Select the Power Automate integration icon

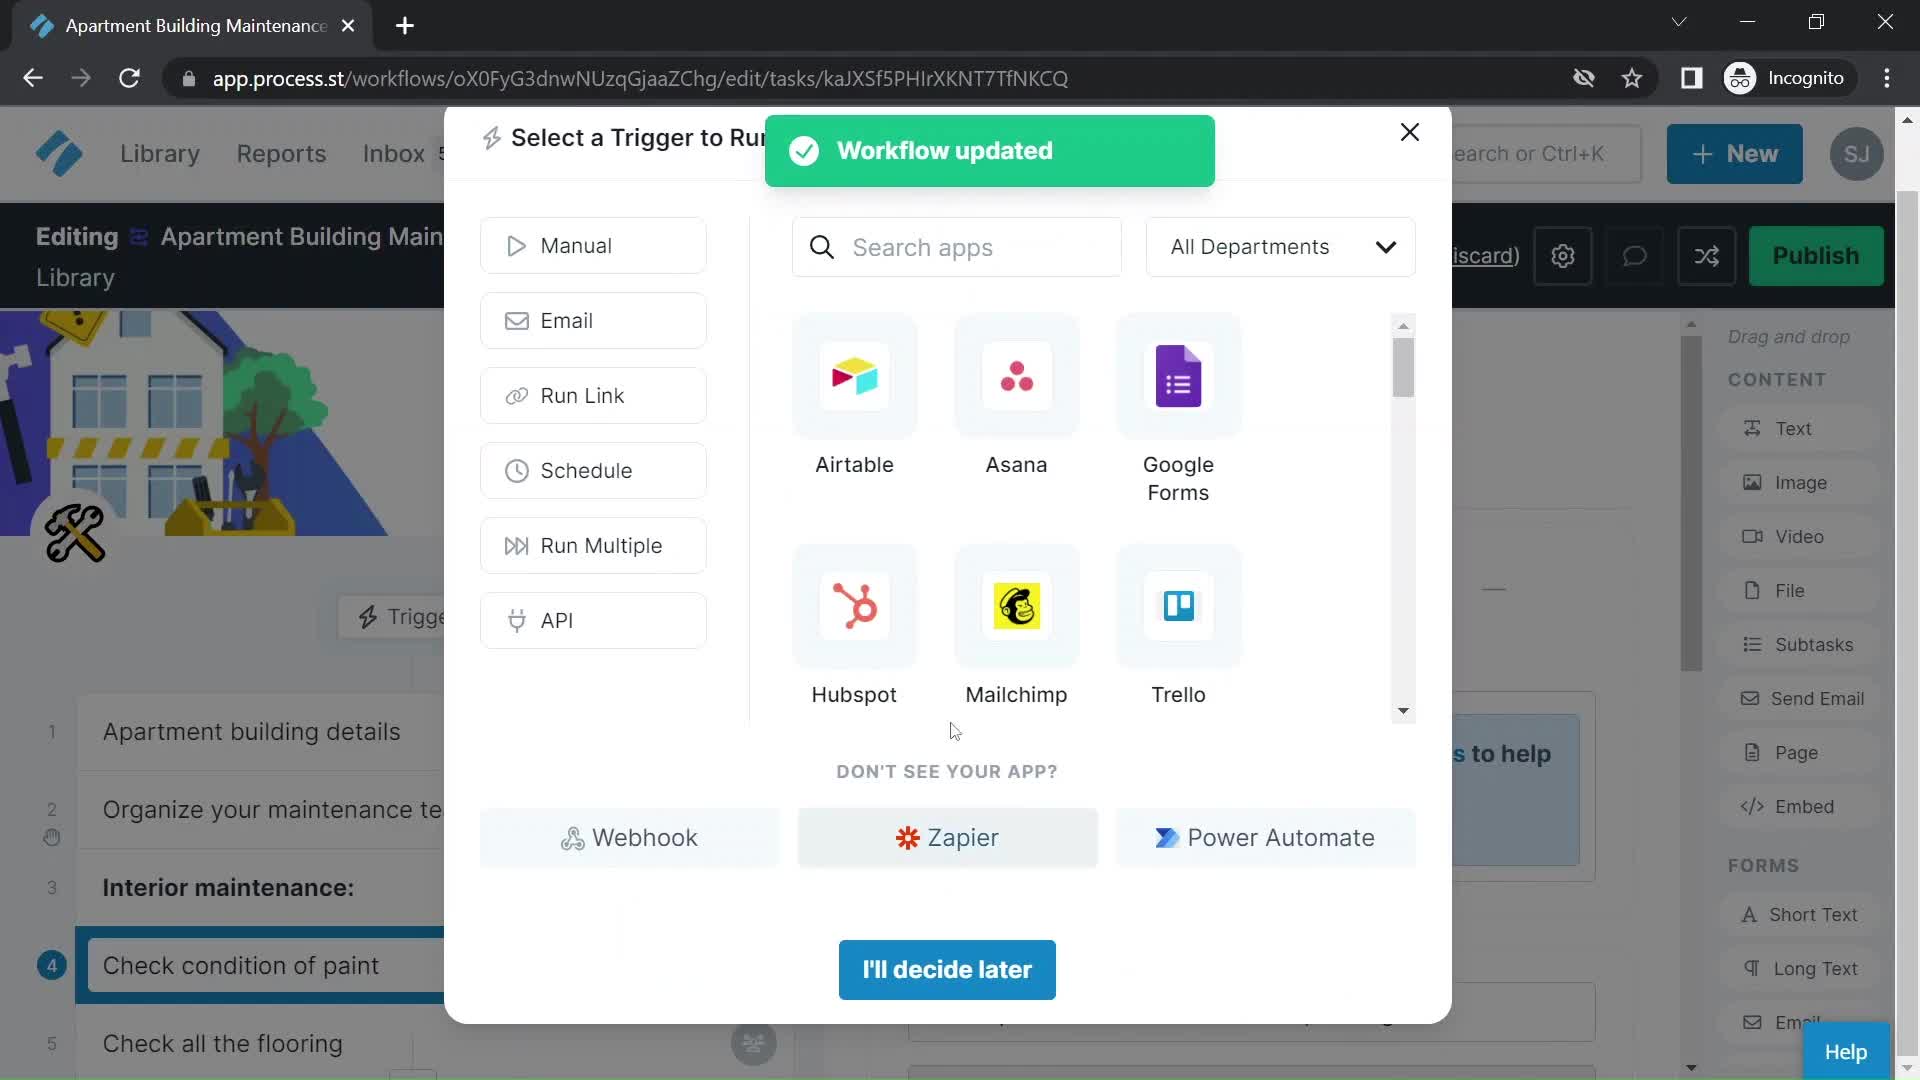(x=1167, y=837)
